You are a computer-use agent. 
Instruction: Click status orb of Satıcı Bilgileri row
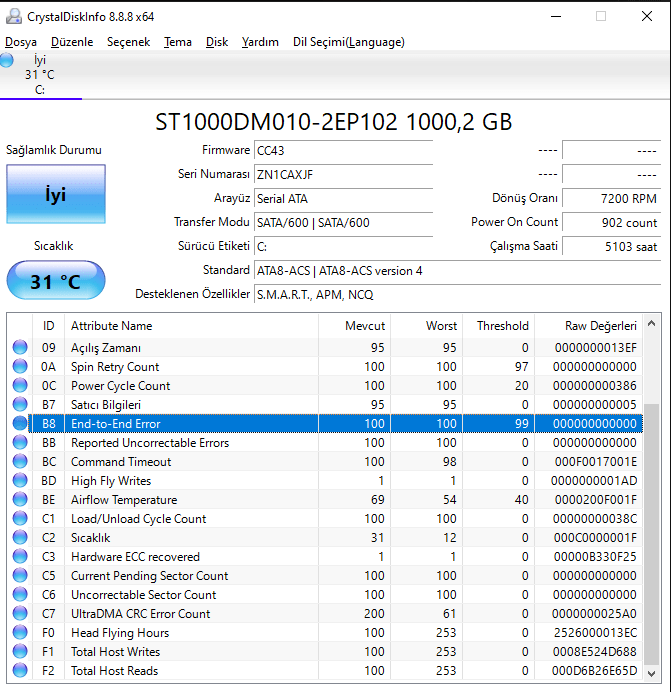(x=20, y=404)
